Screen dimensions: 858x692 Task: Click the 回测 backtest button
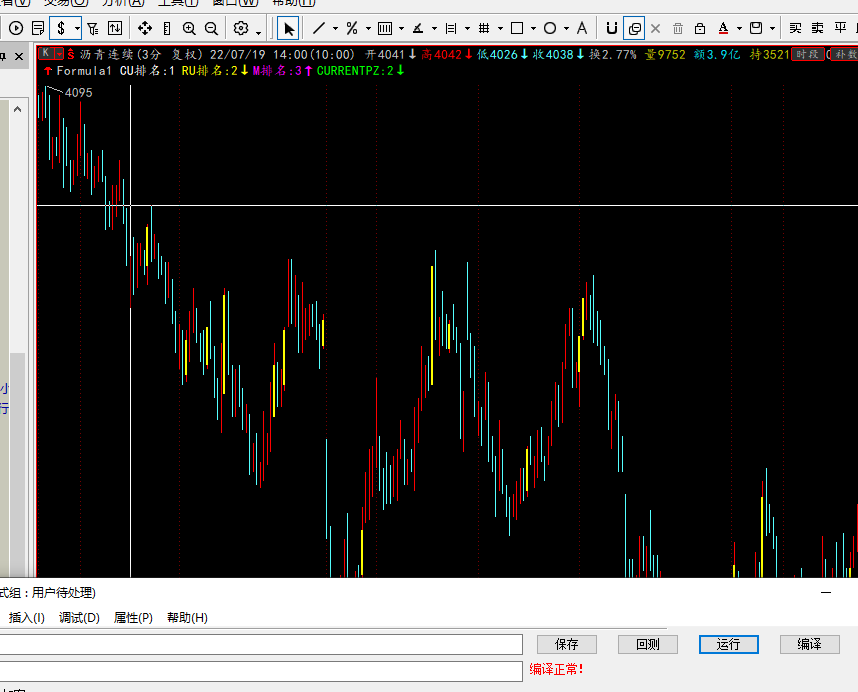[x=648, y=644]
